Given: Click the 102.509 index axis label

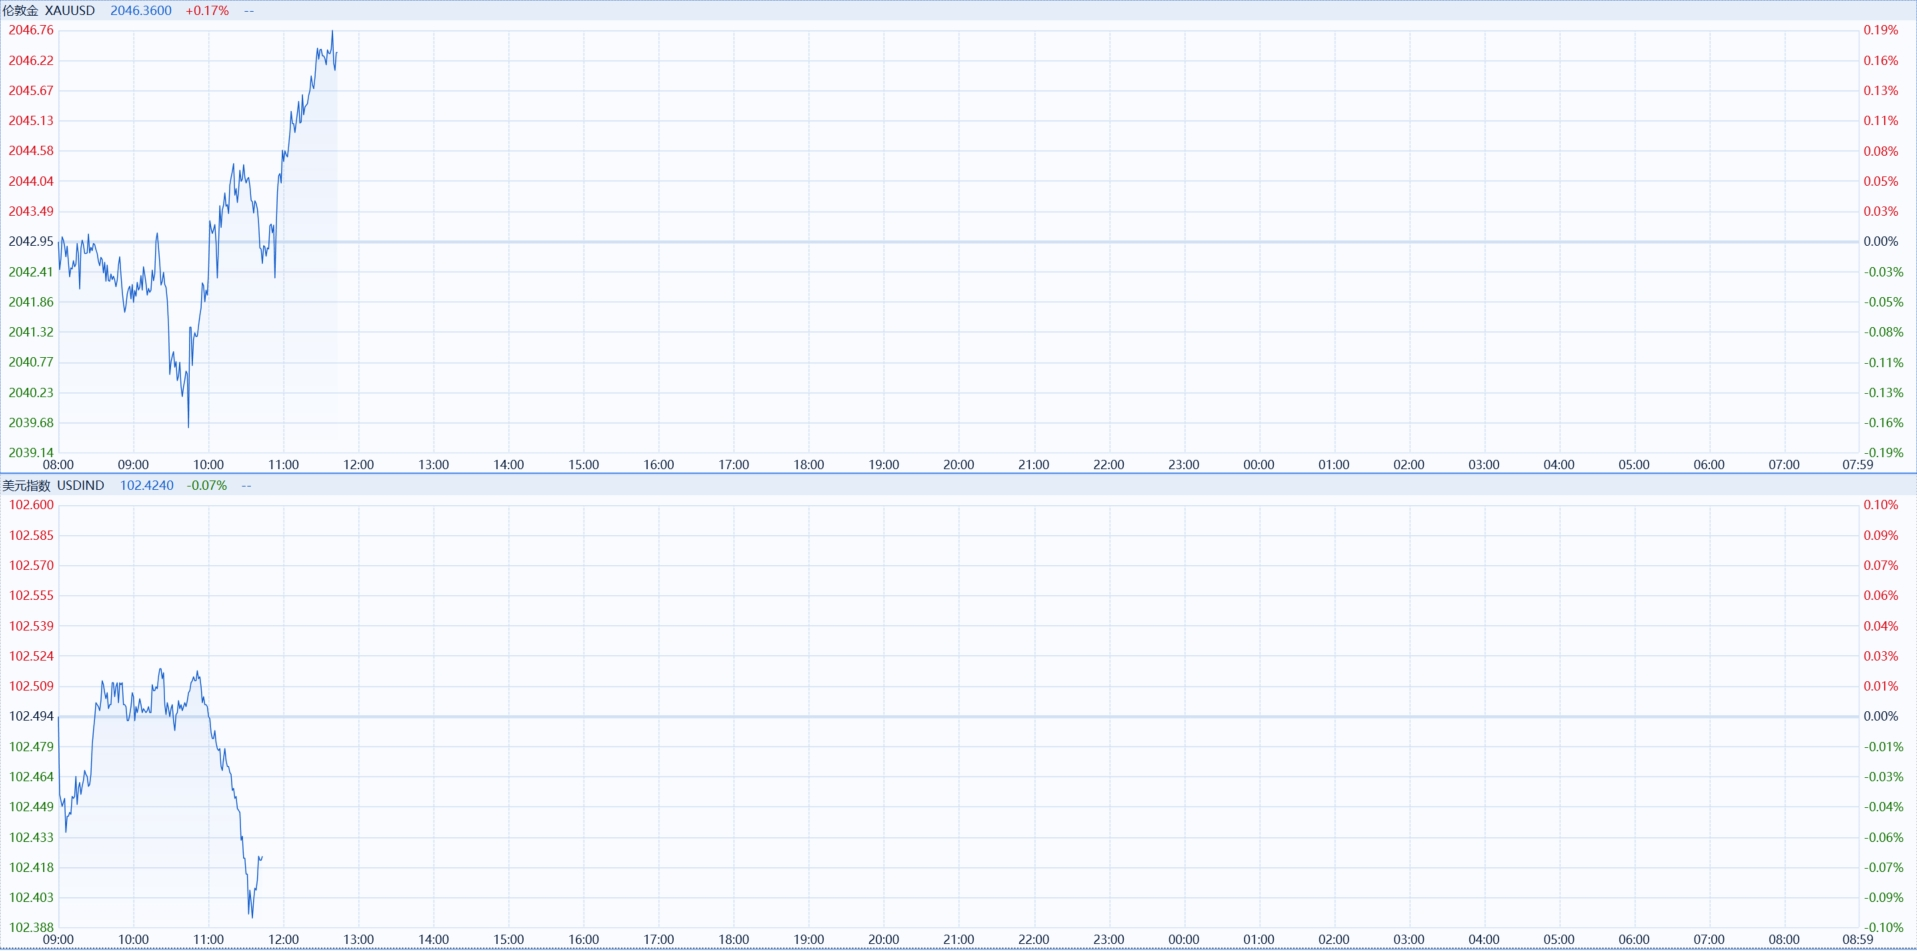Looking at the screenshot, I should click(x=31, y=687).
